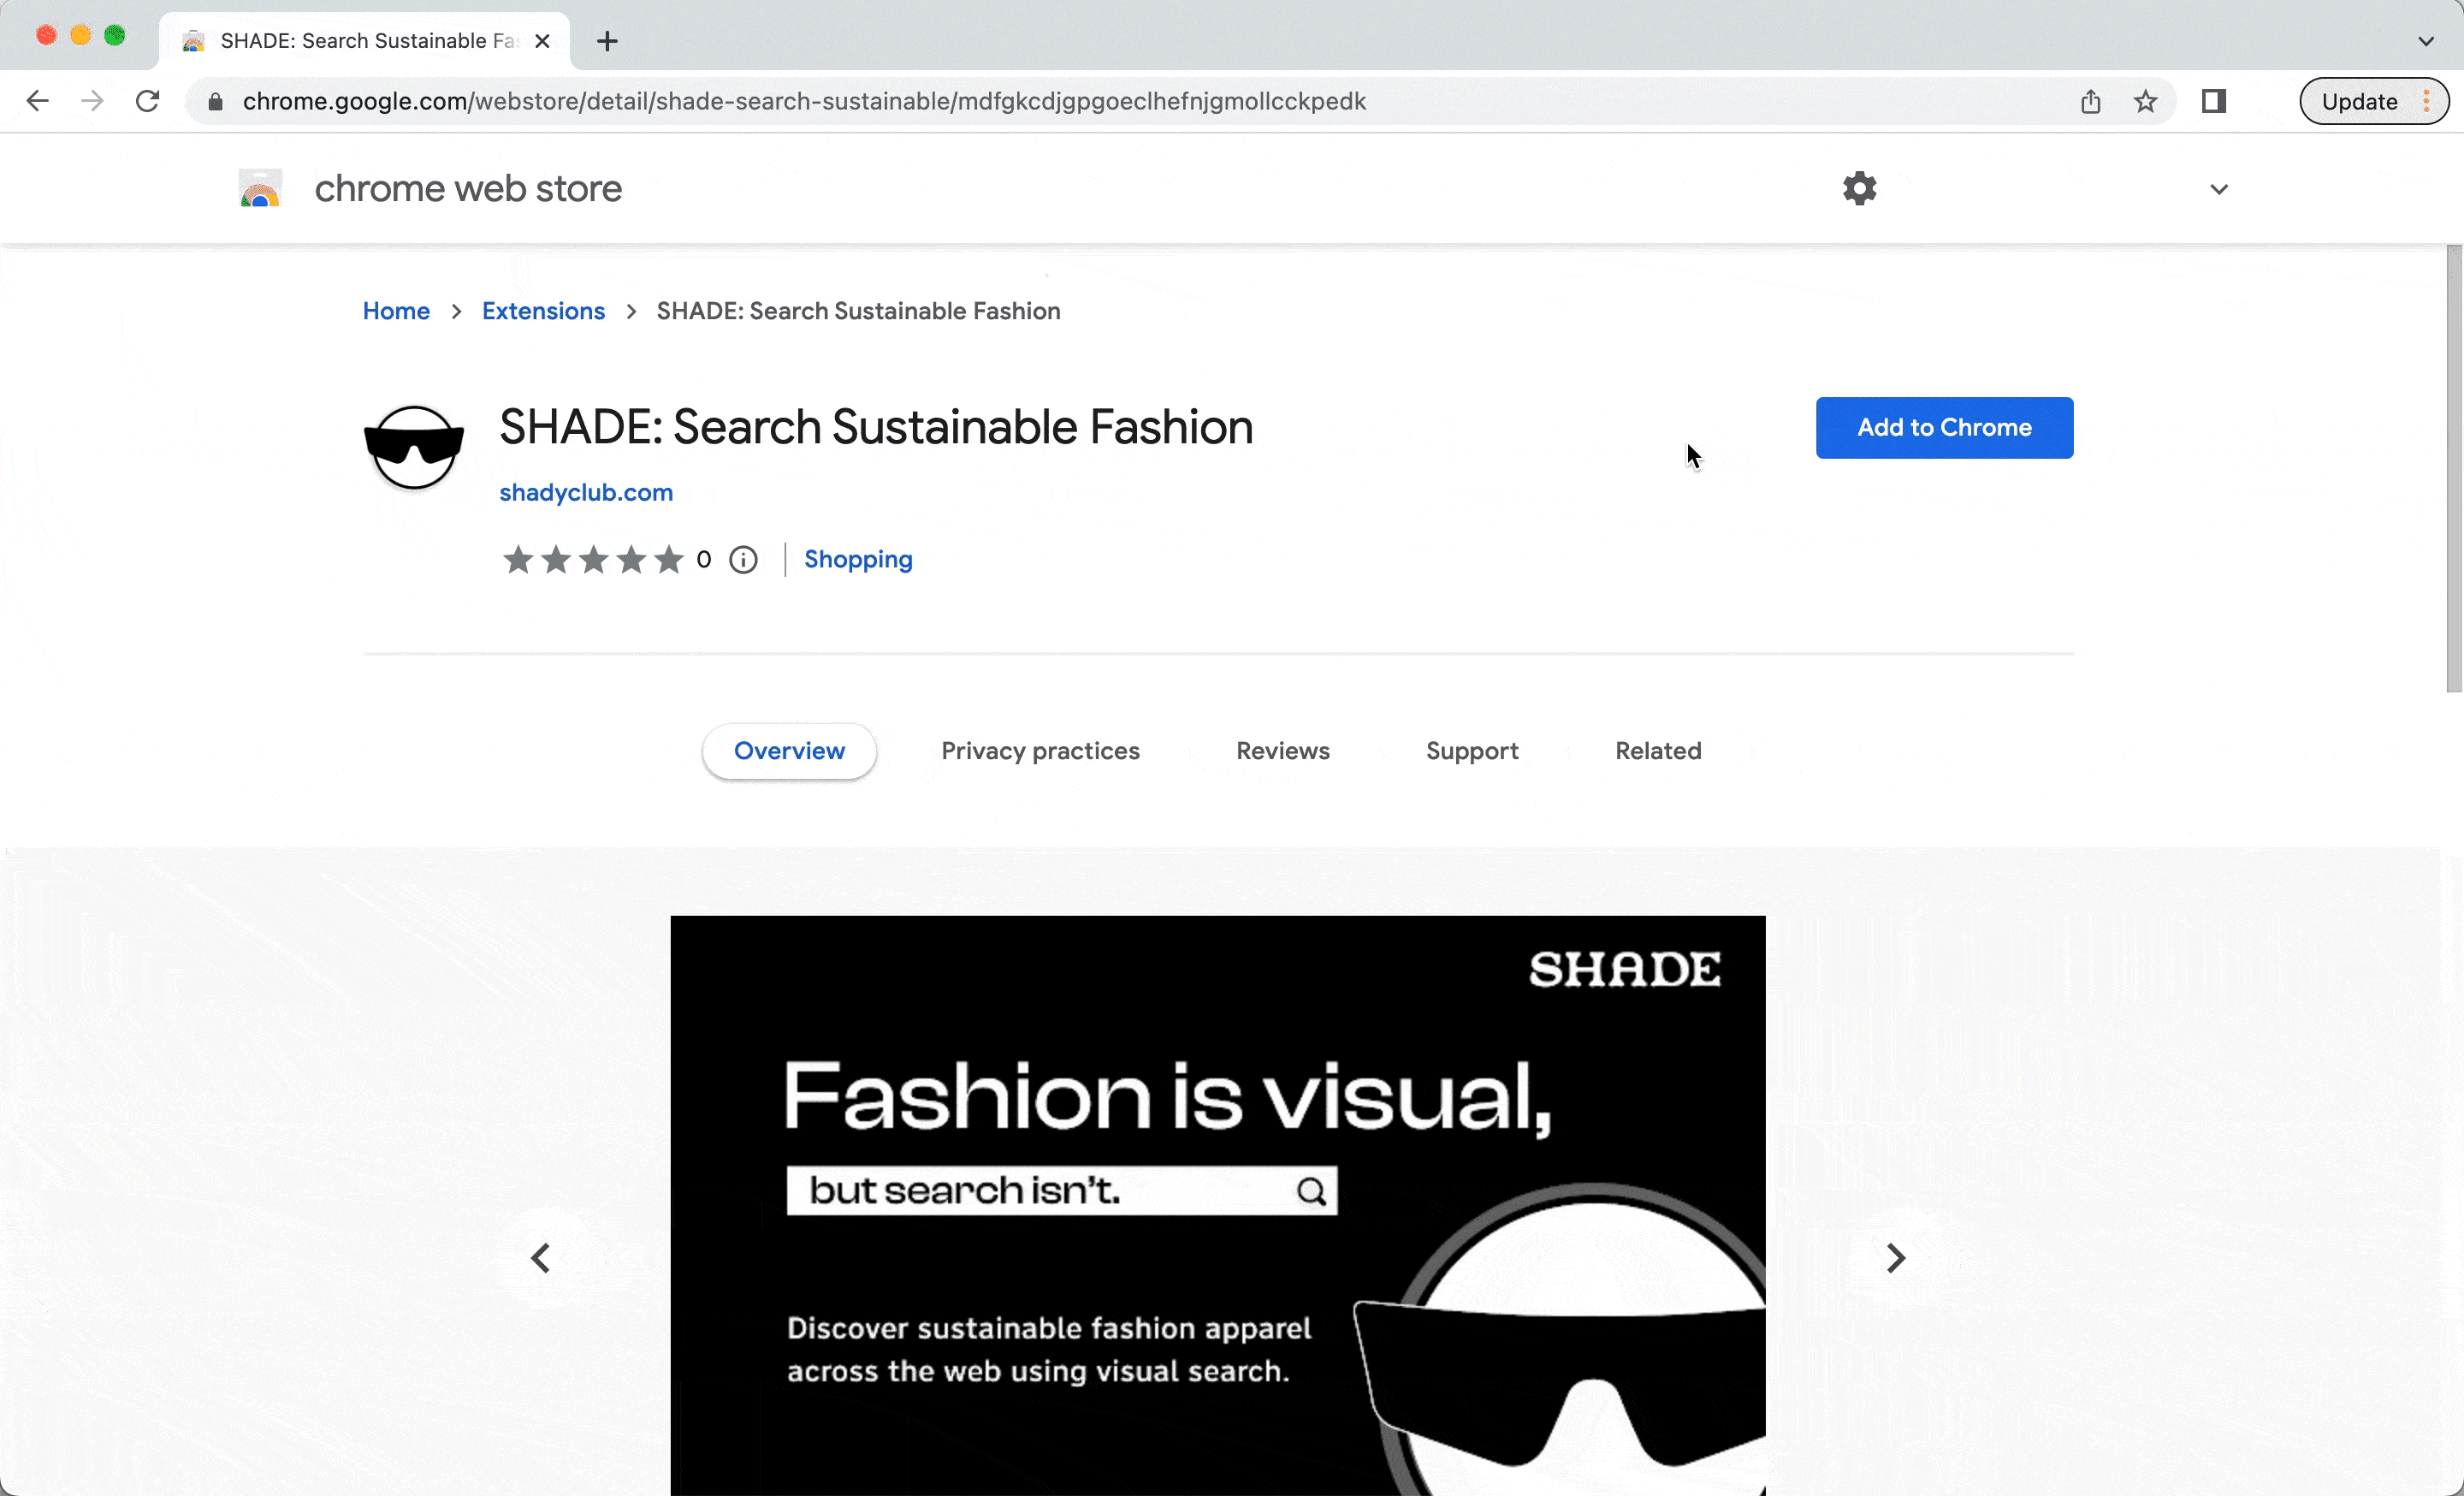Viewport: 2464px width, 1496px height.
Task: Click the extension title heading
Action: [x=876, y=427]
